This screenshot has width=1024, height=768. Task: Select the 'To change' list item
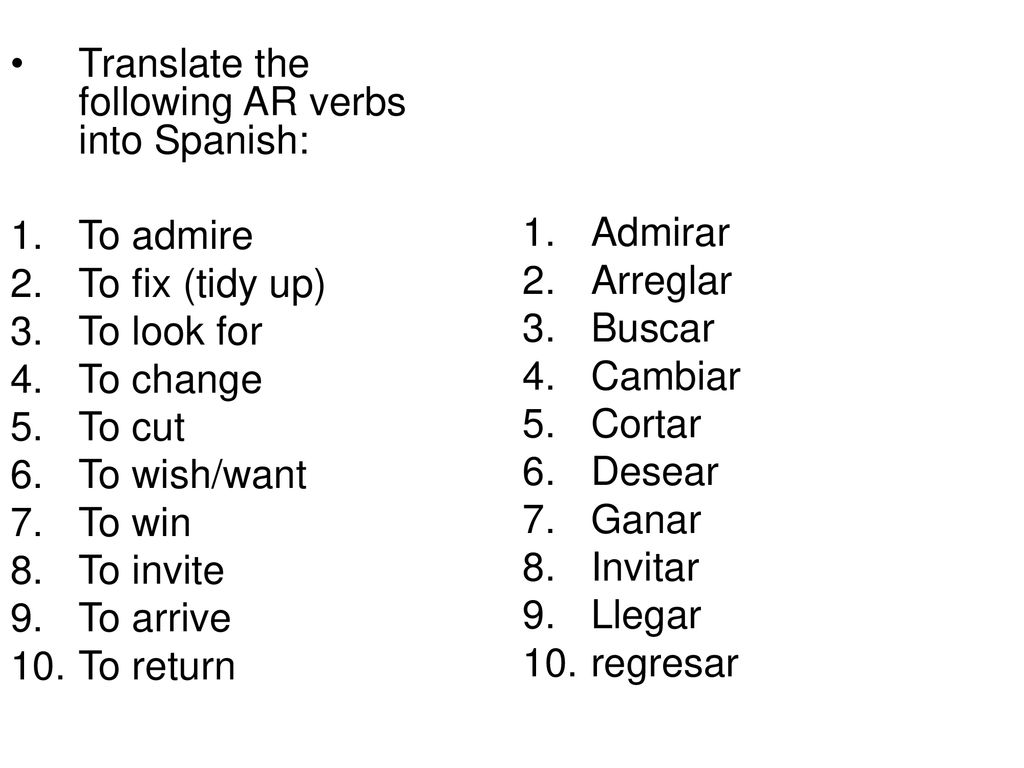tap(170, 380)
